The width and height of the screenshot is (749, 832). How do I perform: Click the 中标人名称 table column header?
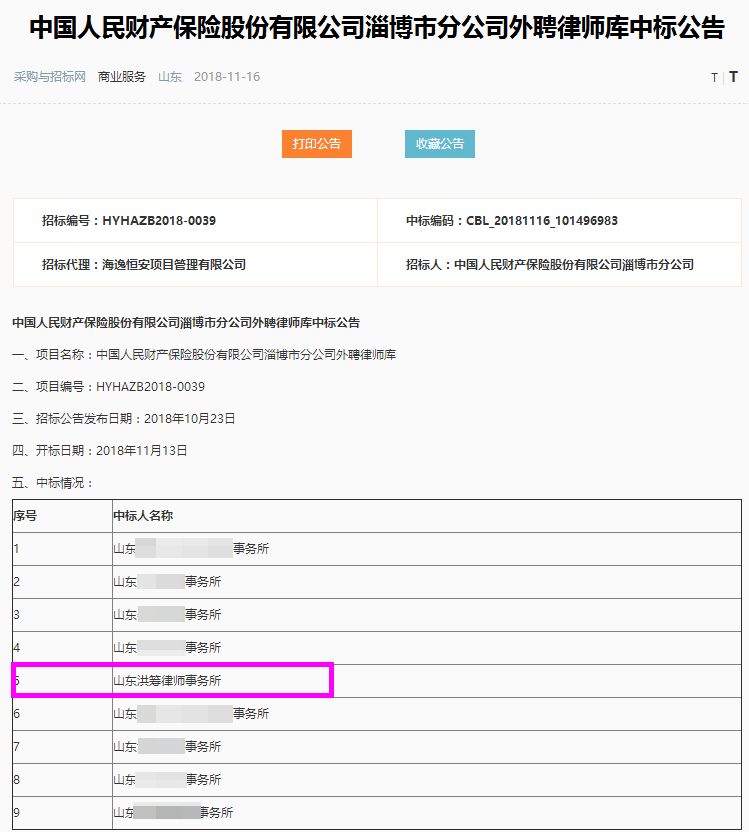pos(143,516)
